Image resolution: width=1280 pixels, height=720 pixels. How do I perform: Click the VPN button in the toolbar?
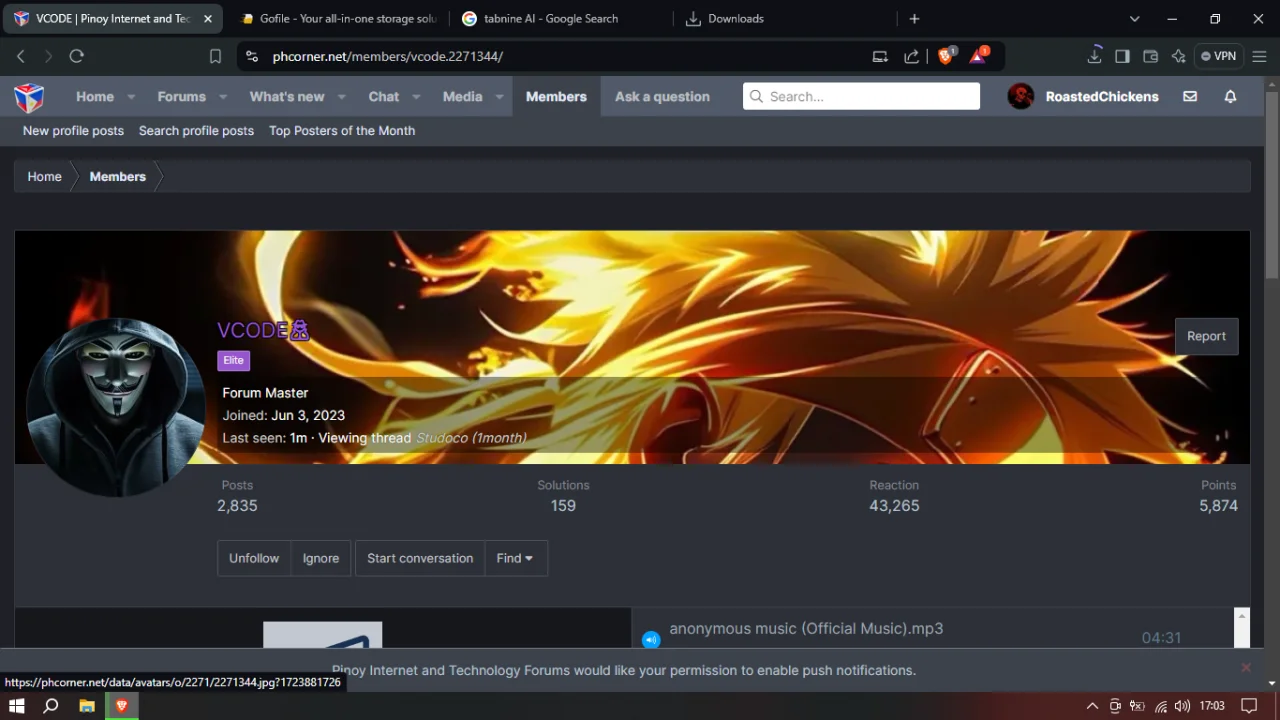point(1218,56)
